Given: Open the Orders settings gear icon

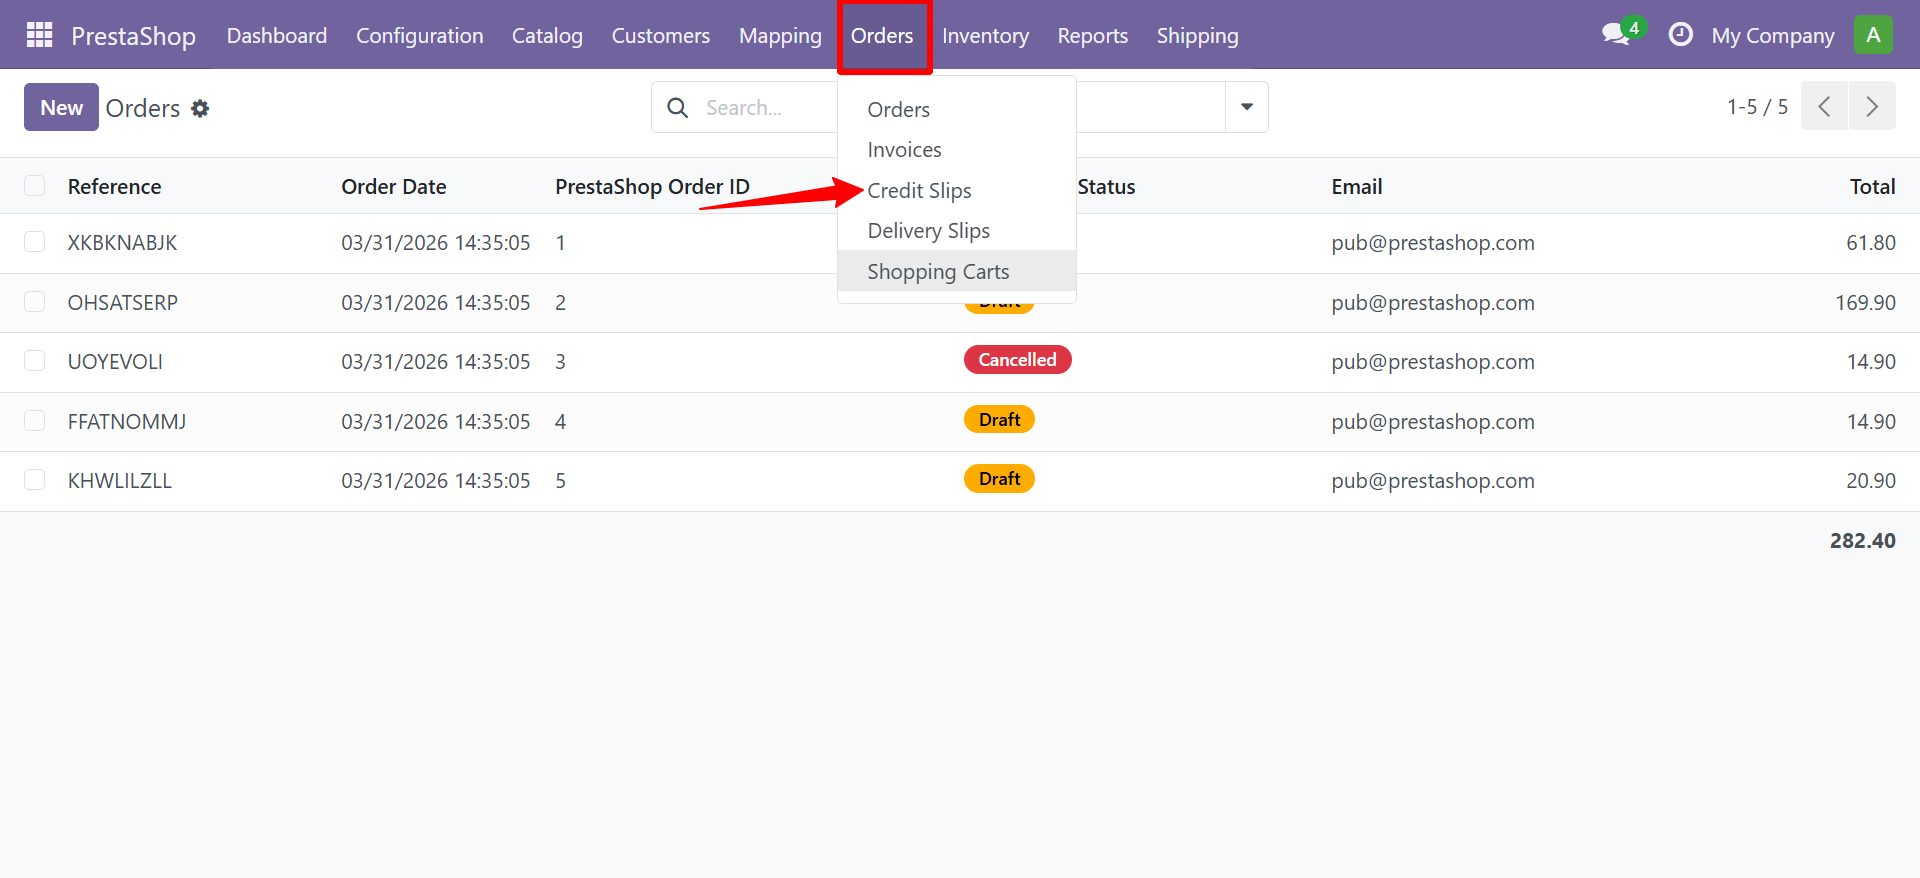Looking at the screenshot, I should click(x=200, y=108).
